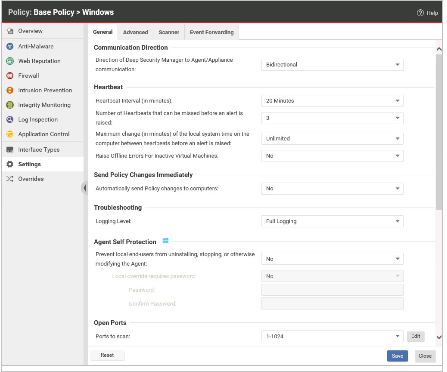Collapse the left navigation pane handle

[85, 188]
